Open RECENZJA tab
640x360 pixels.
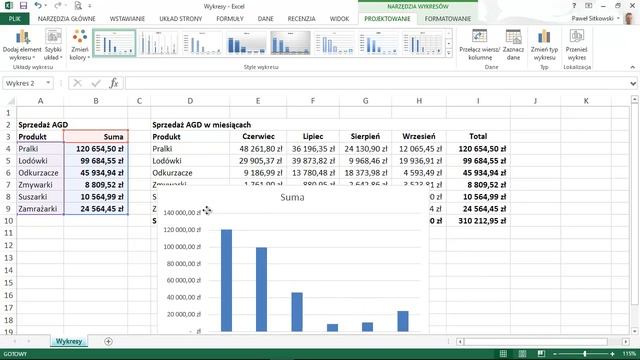pos(301,19)
